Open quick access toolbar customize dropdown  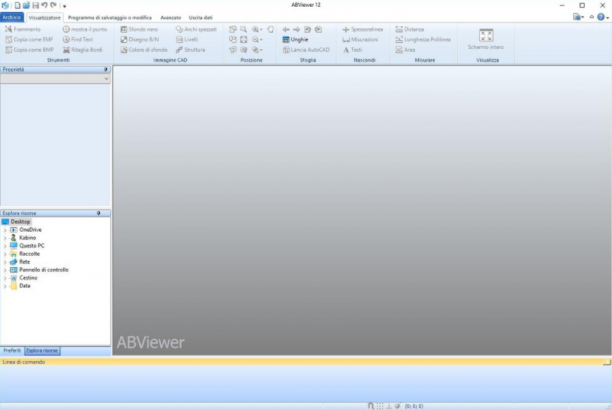tap(64, 6)
